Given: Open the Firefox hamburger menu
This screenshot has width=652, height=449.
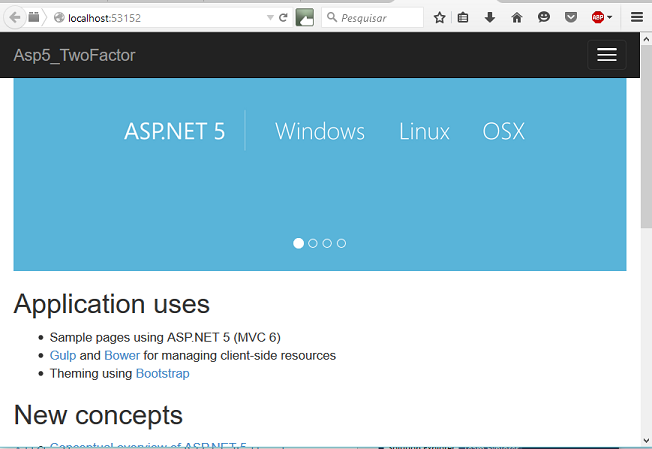Looking at the screenshot, I should [637, 17].
